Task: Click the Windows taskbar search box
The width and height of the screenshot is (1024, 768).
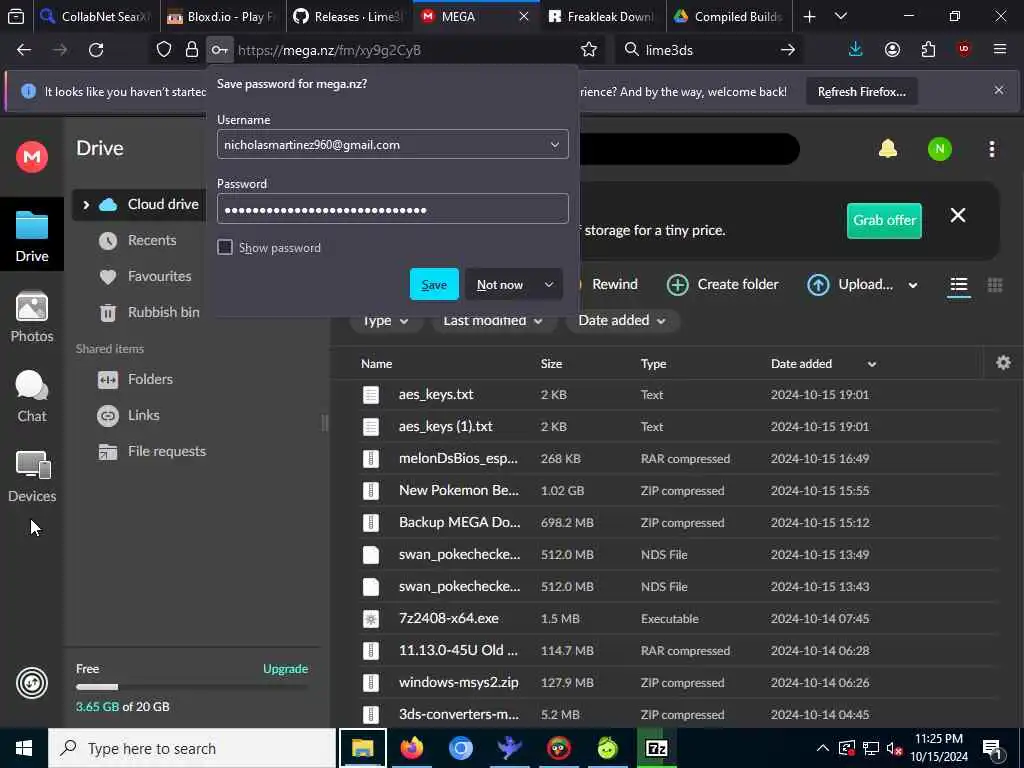Action: (x=193, y=748)
